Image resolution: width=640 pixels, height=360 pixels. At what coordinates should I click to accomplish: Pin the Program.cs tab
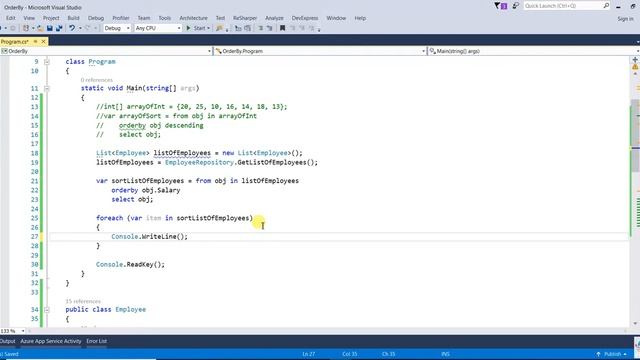[35, 42]
